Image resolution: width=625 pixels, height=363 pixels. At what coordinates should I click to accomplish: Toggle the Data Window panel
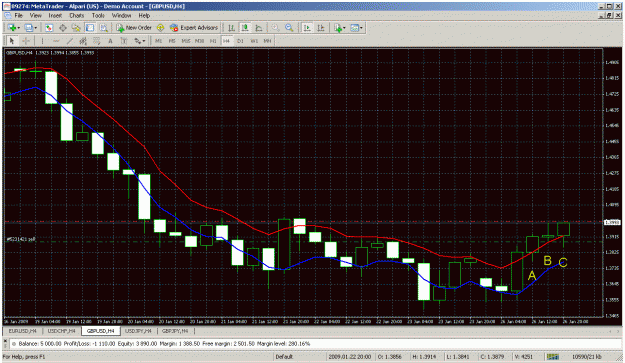click(x=63, y=27)
